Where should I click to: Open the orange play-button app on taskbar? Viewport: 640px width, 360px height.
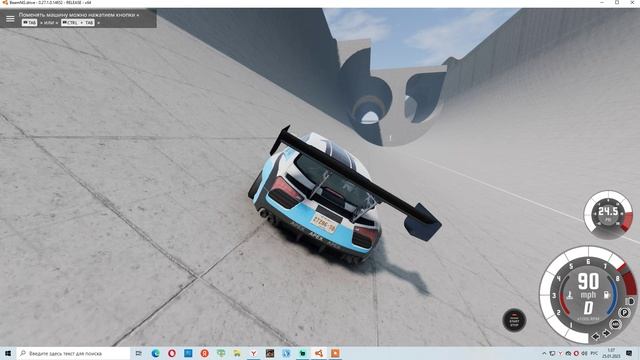335,353
